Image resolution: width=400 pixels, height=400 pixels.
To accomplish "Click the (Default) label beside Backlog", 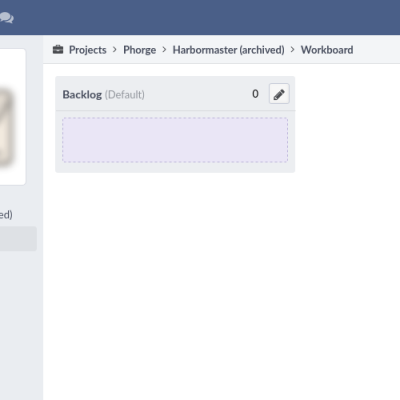I will (125, 94).
